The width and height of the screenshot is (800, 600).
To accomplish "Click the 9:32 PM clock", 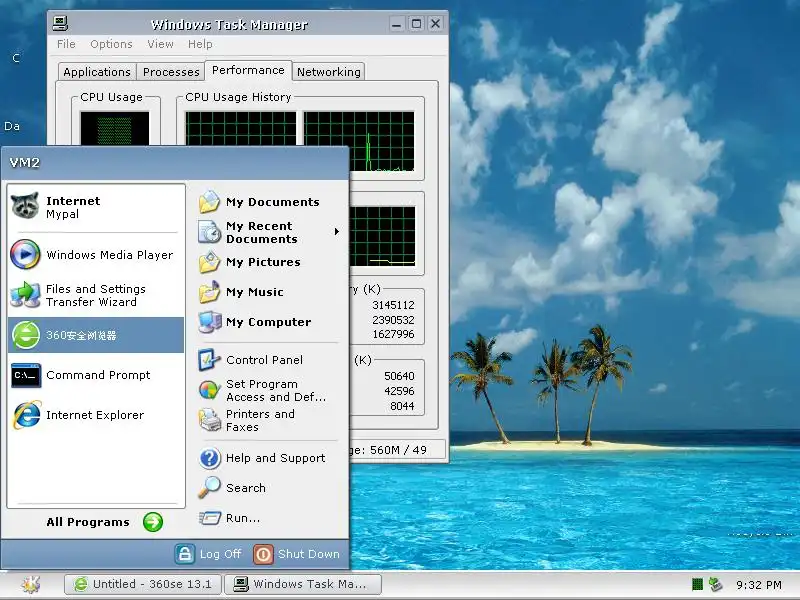I will [759, 585].
